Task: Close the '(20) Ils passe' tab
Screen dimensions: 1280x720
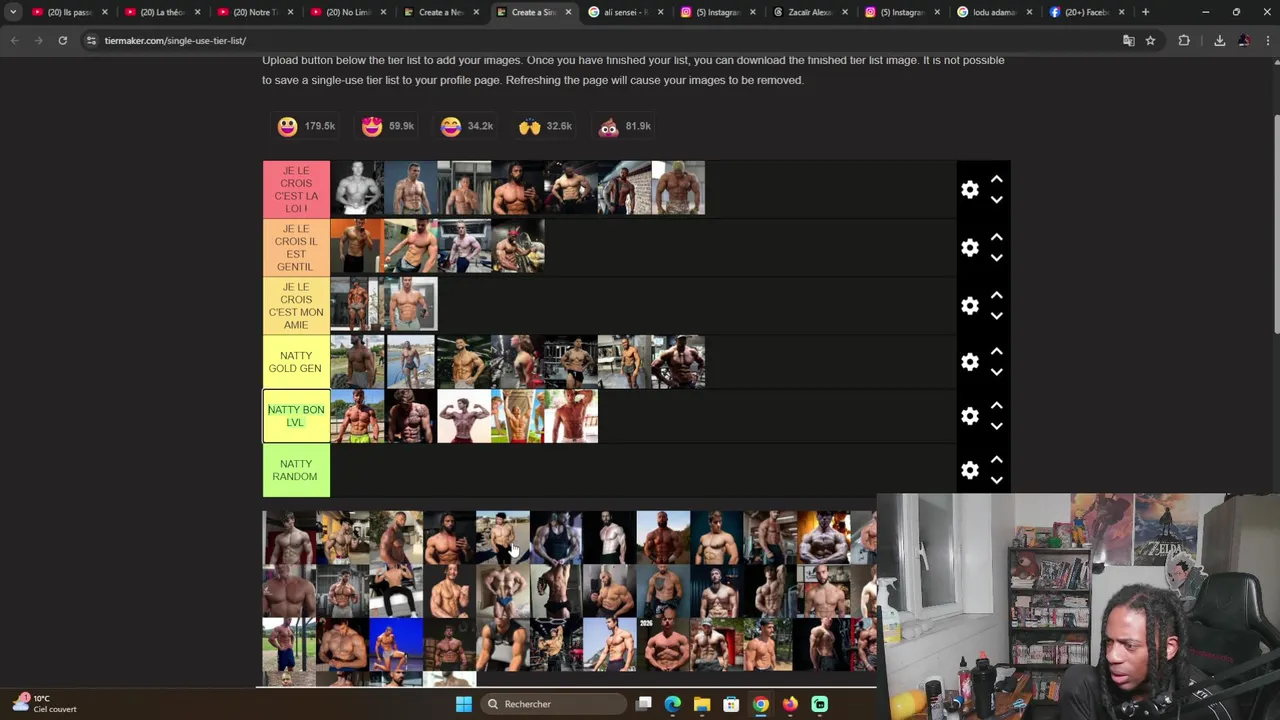Action: 104,12
